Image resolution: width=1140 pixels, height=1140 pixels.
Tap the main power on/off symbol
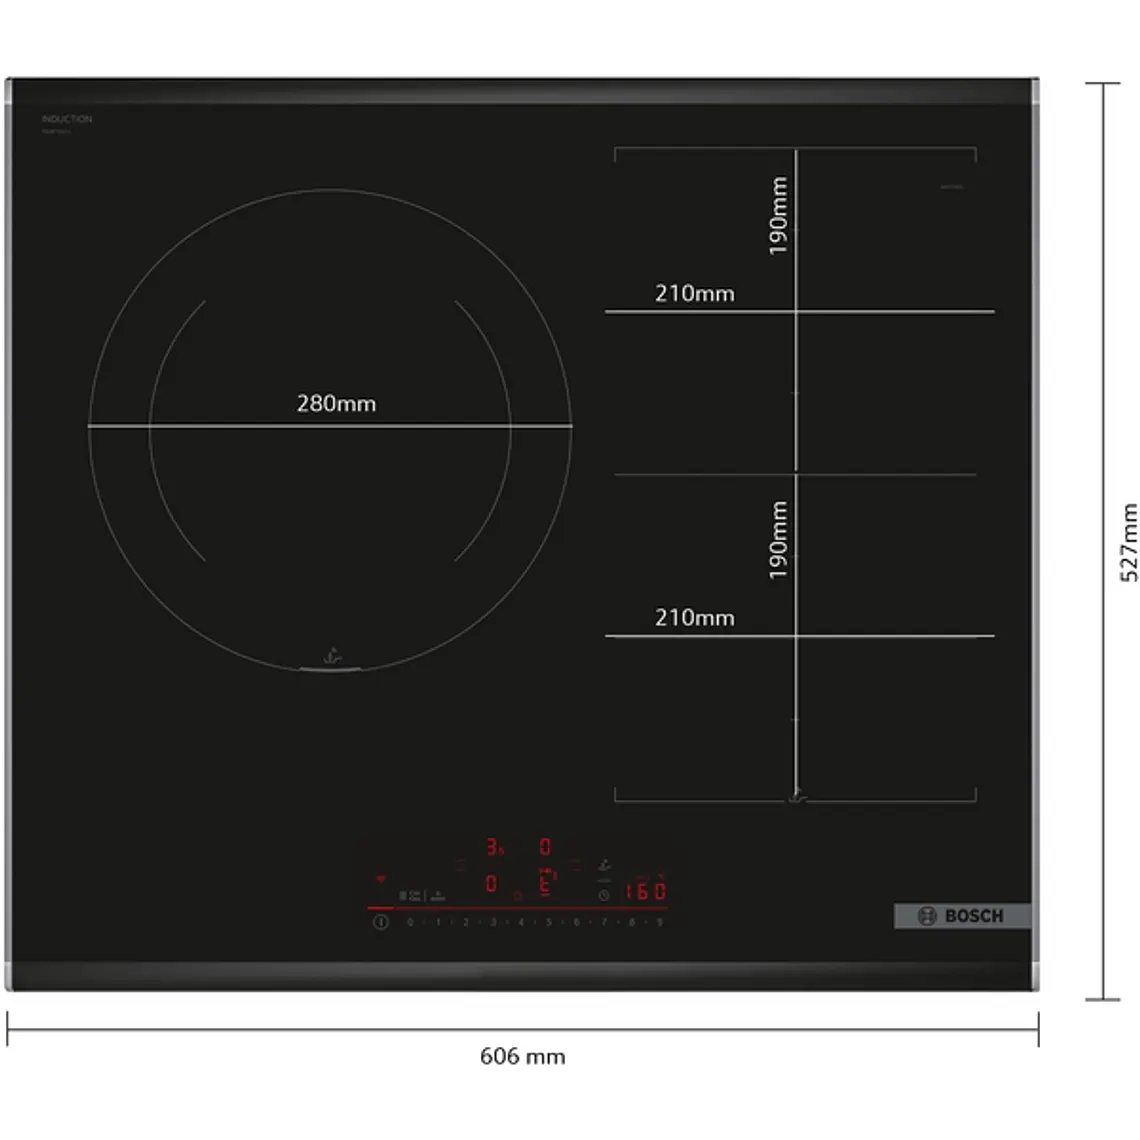click(379, 921)
